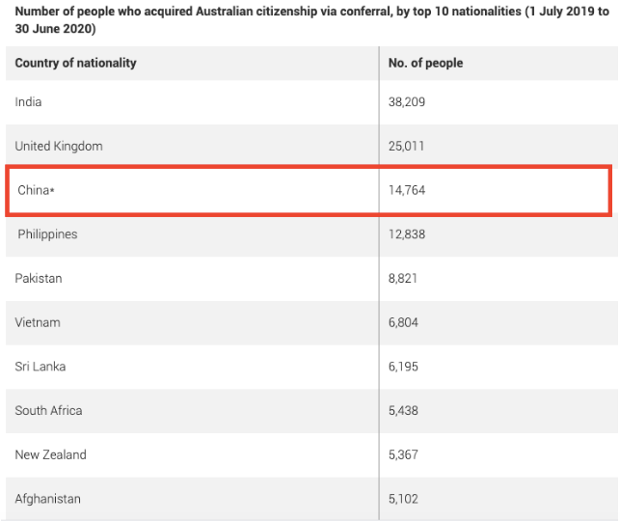Select the Afghanistan country cell
The image size is (620, 522).
pos(48,498)
